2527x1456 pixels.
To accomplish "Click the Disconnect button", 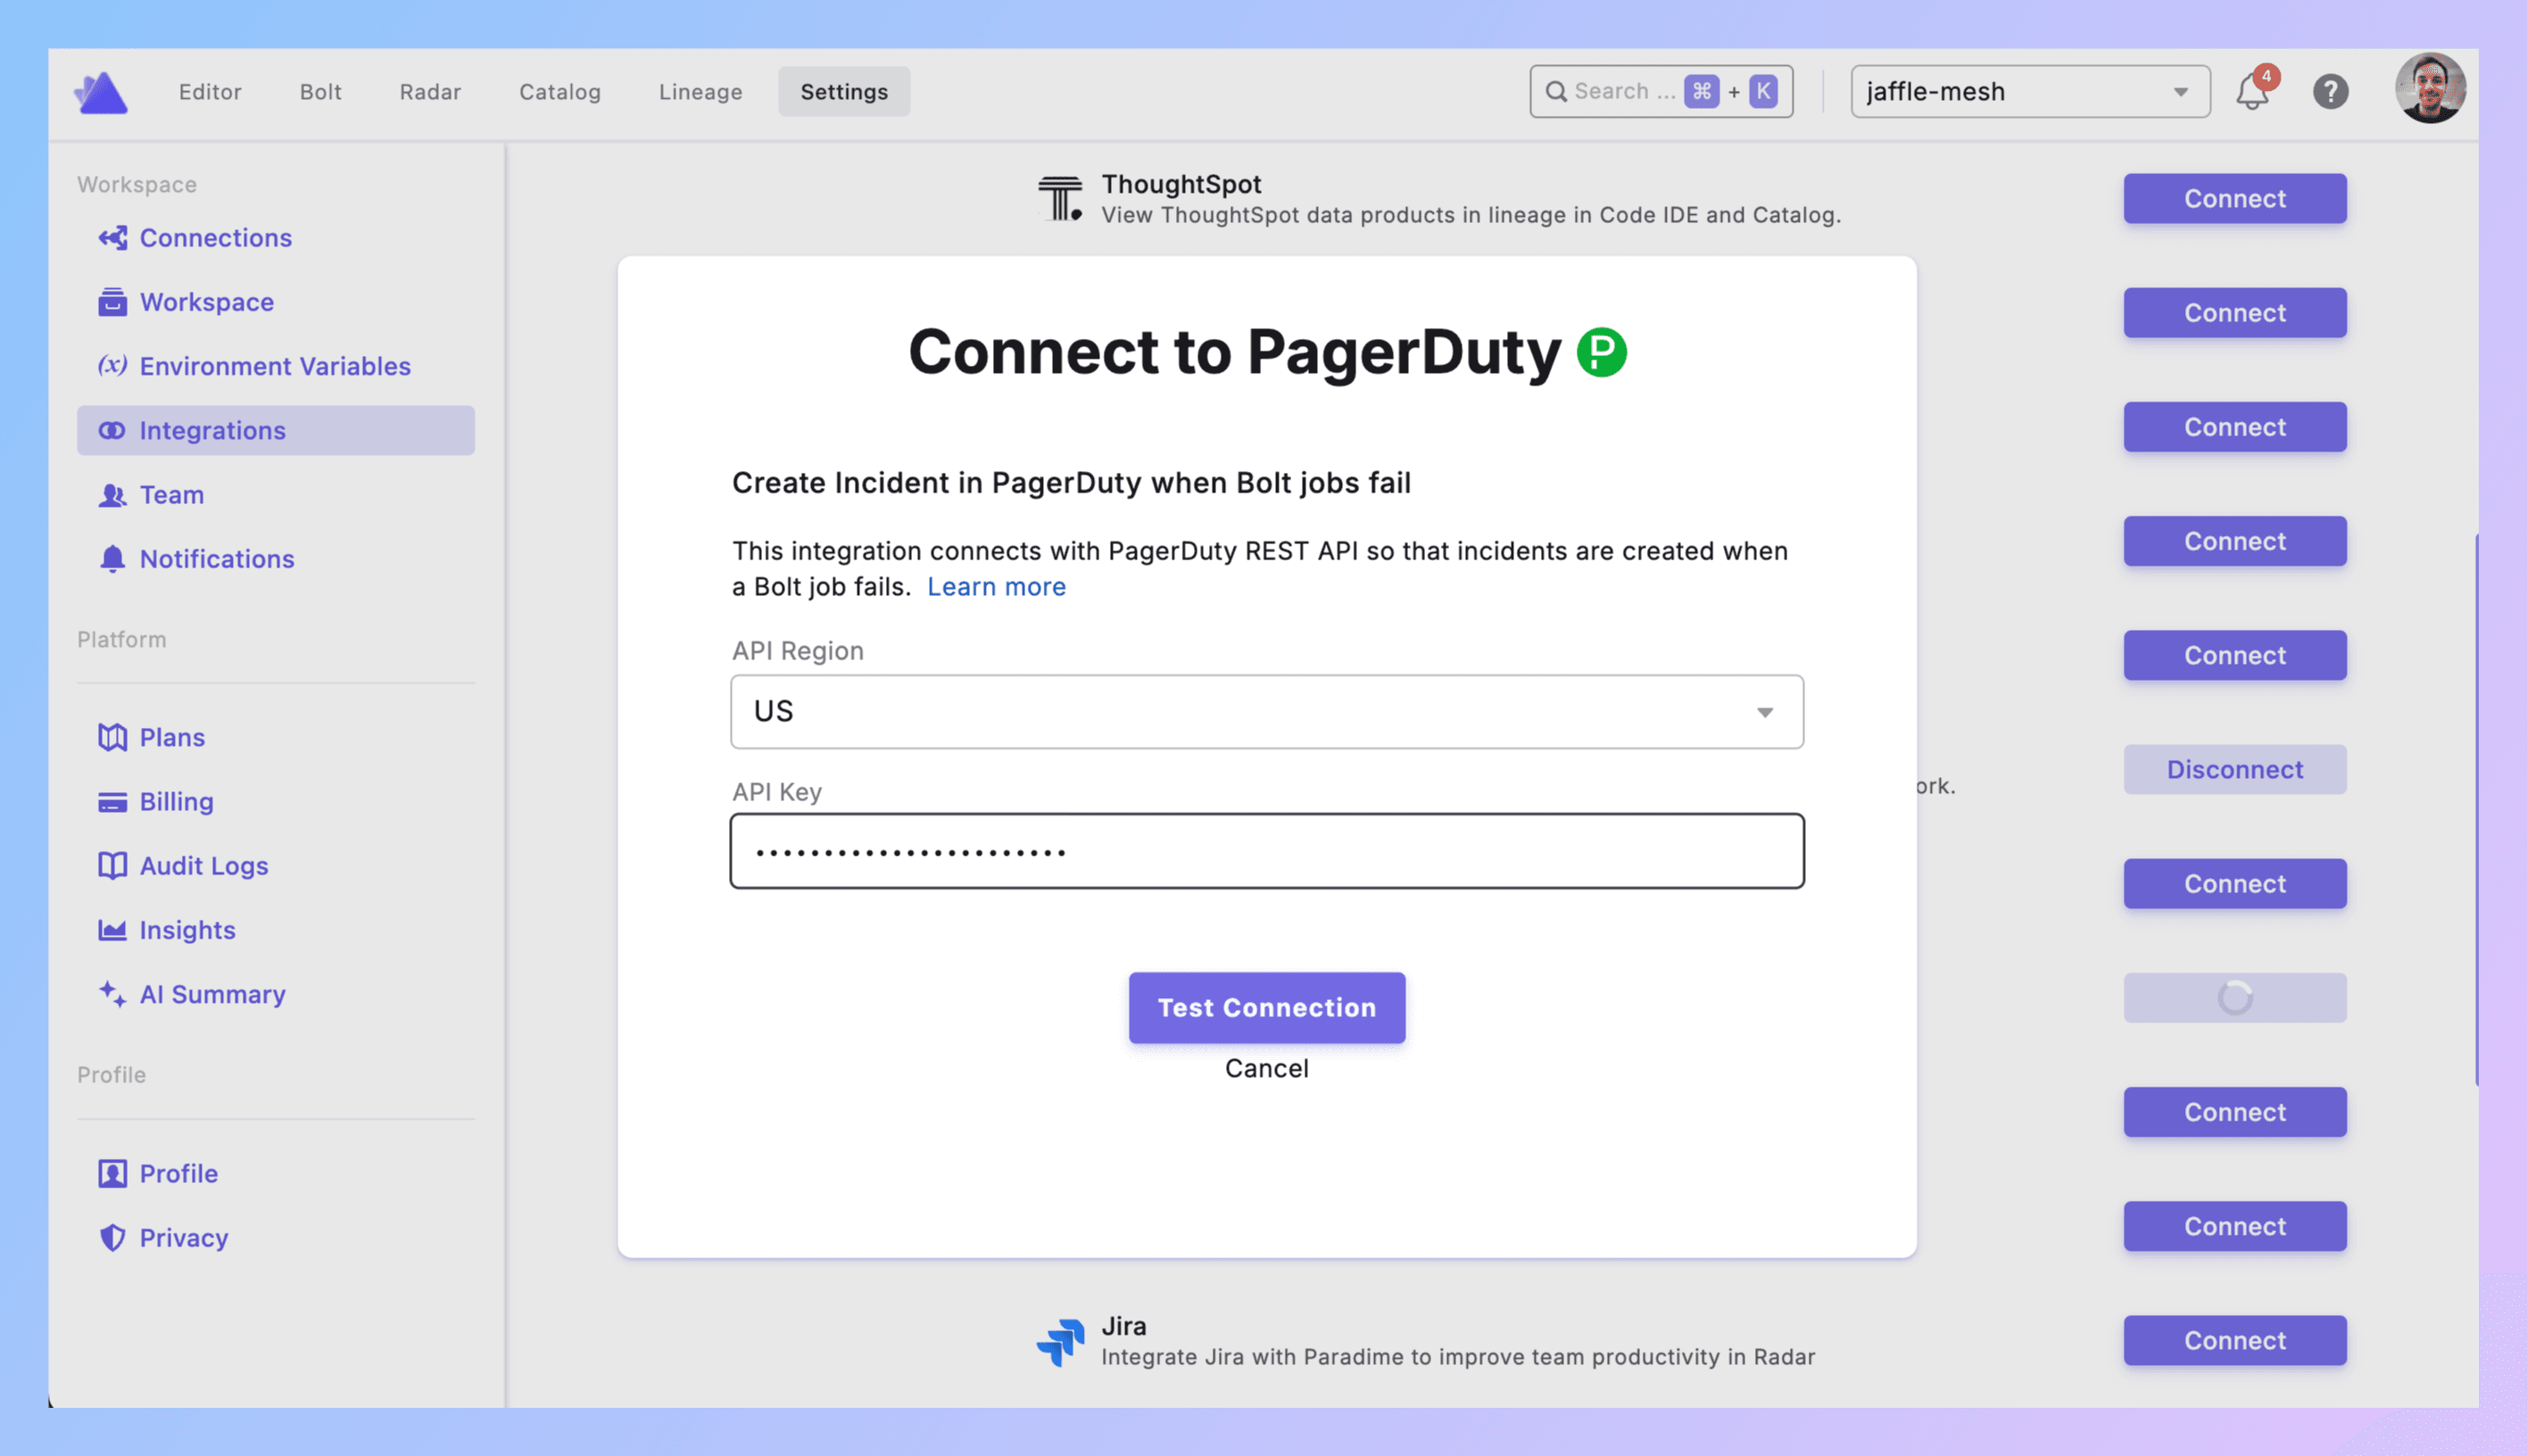I will [x=2234, y=770].
